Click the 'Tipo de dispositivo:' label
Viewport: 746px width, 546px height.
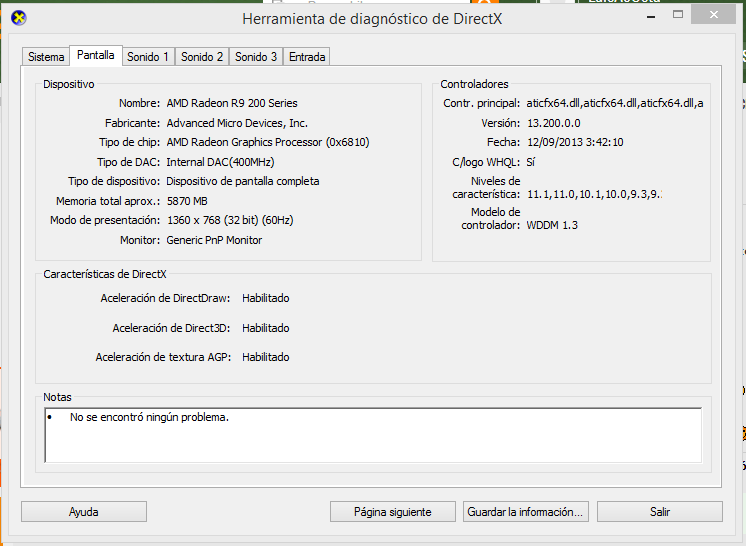[114, 181]
